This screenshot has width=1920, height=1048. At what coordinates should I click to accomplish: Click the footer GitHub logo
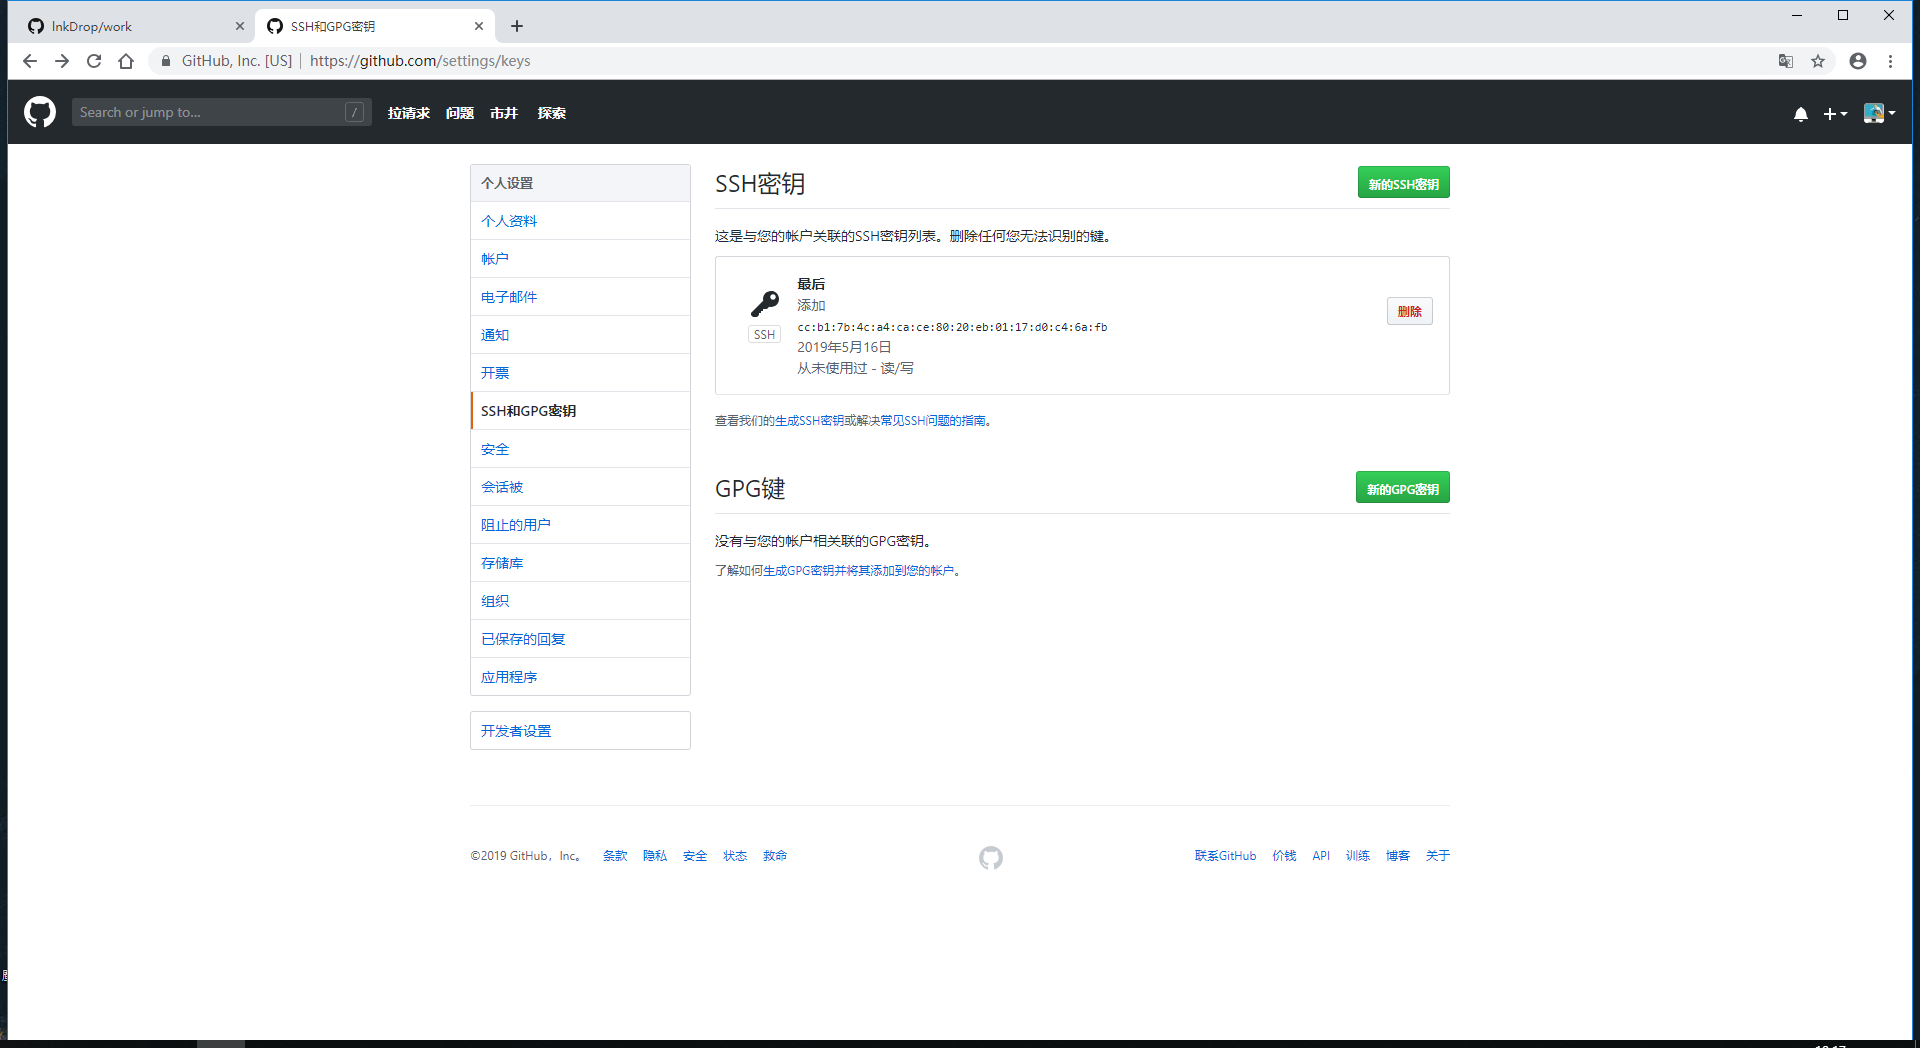pyautogui.click(x=991, y=858)
